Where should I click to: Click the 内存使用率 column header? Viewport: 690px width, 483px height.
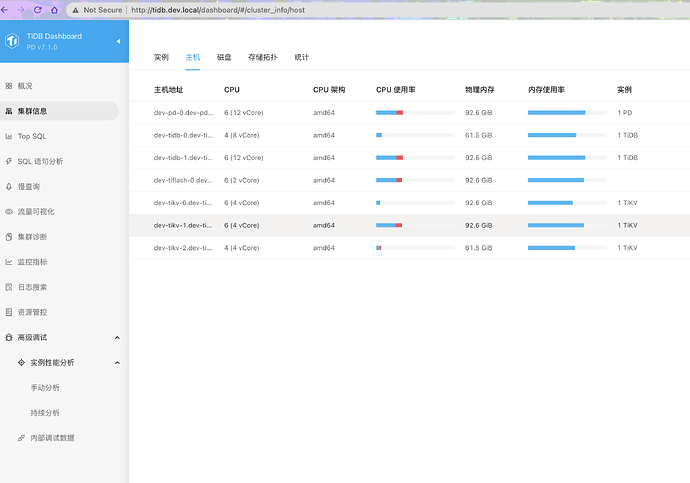coord(546,90)
